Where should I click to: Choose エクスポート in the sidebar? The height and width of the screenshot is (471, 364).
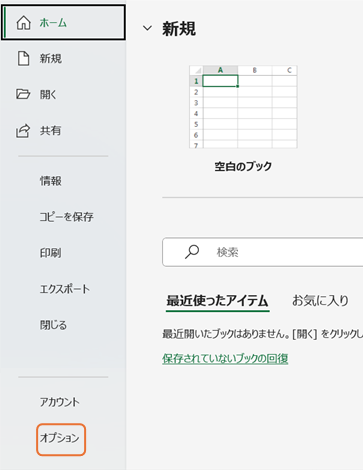(x=65, y=289)
